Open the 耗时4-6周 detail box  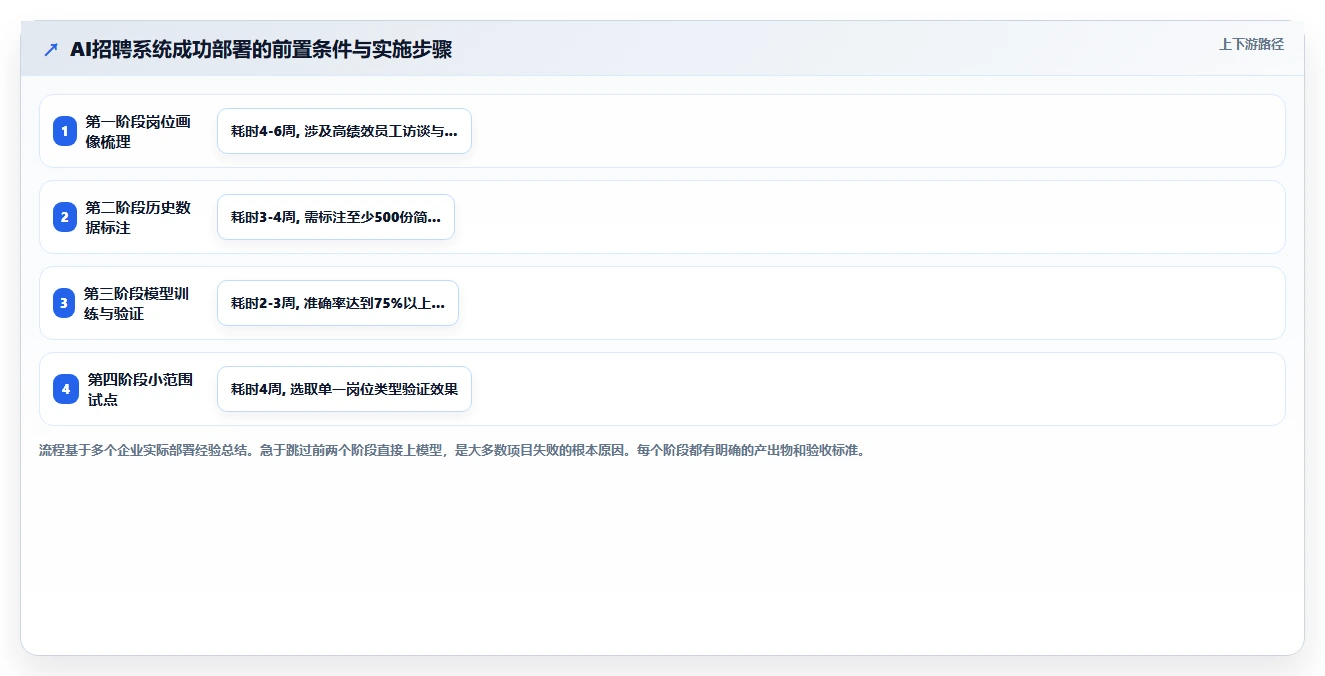(x=344, y=131)
